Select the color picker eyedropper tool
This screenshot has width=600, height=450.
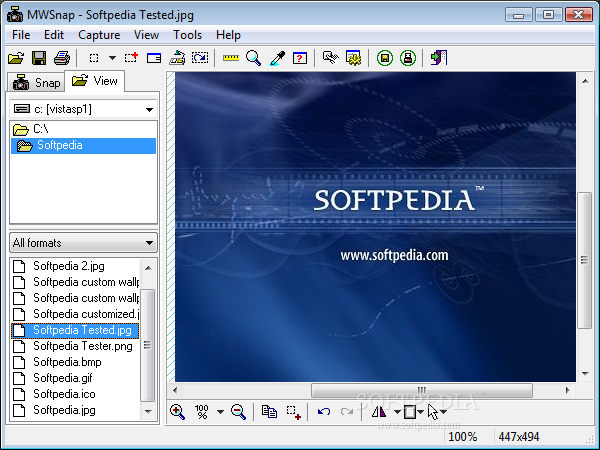[277, 58]
